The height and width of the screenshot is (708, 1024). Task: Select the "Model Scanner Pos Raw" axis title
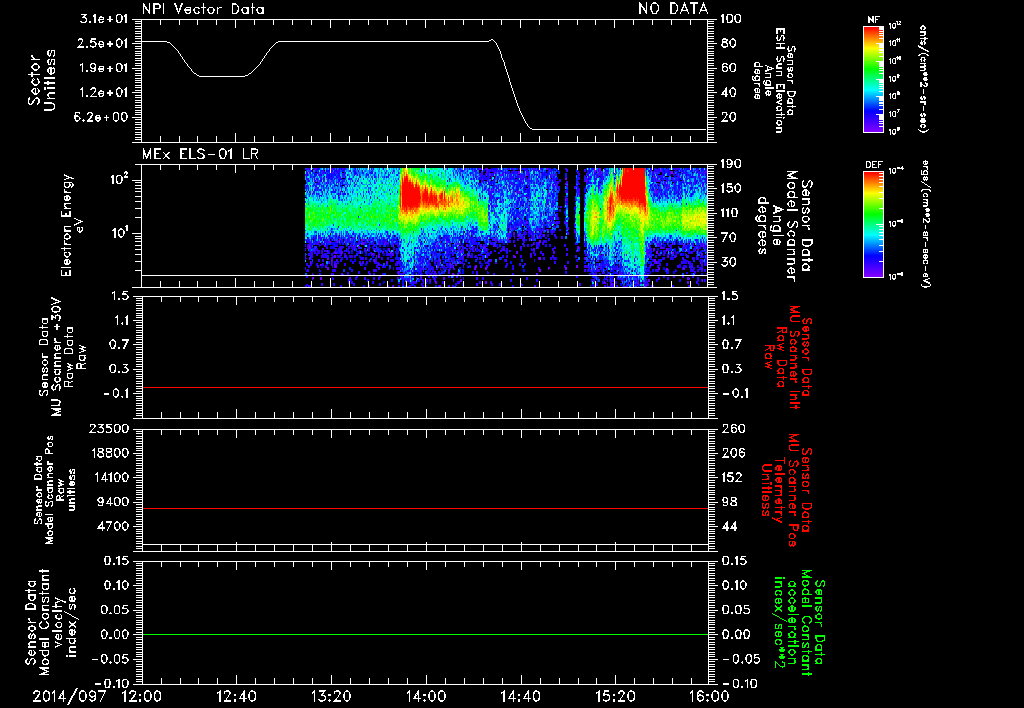click(54, 490)
